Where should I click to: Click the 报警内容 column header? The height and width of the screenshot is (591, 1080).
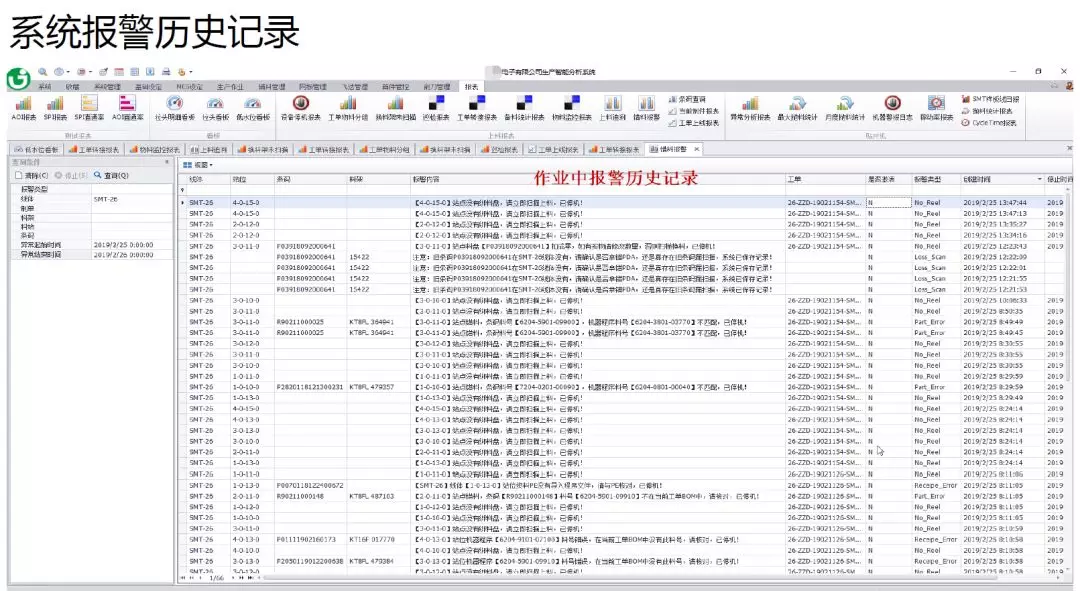pos(430,179)
